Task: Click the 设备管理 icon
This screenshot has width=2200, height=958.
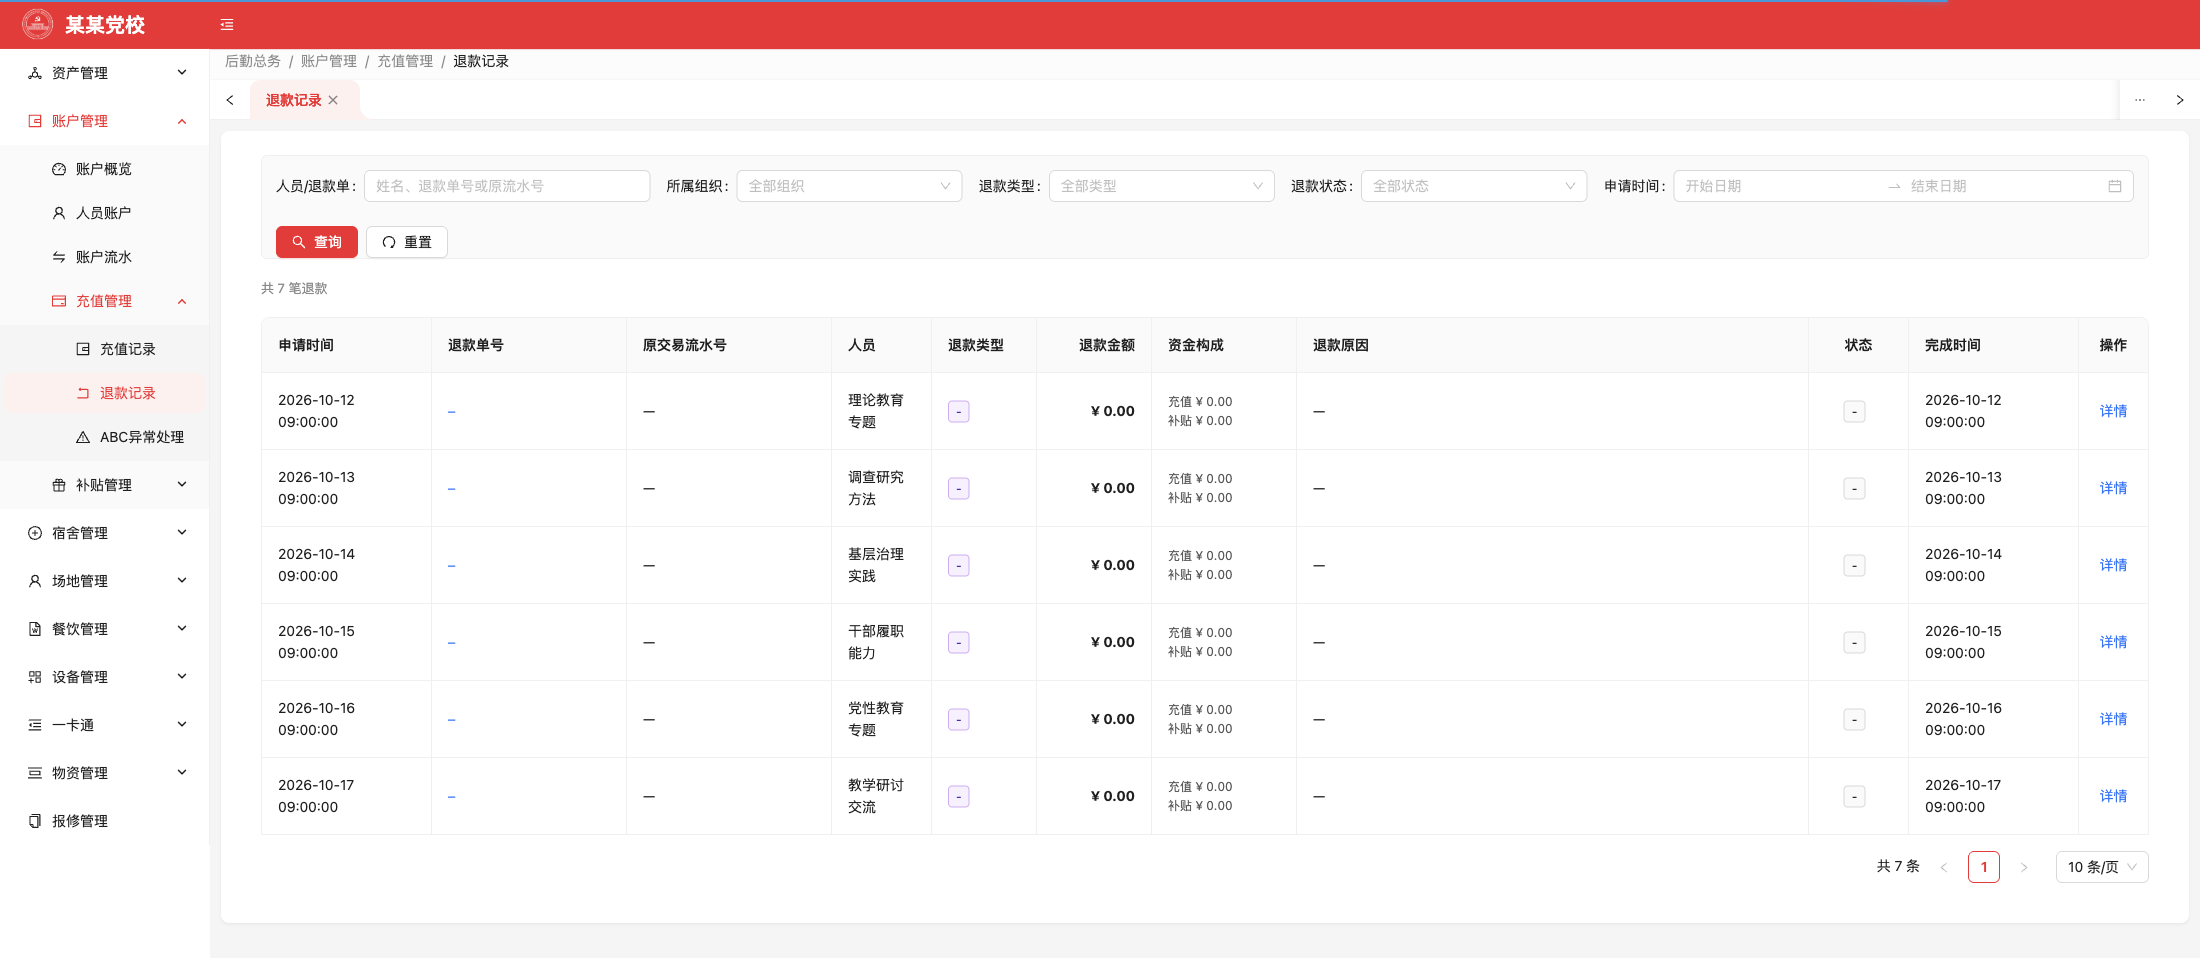Action: click(35, 677)
